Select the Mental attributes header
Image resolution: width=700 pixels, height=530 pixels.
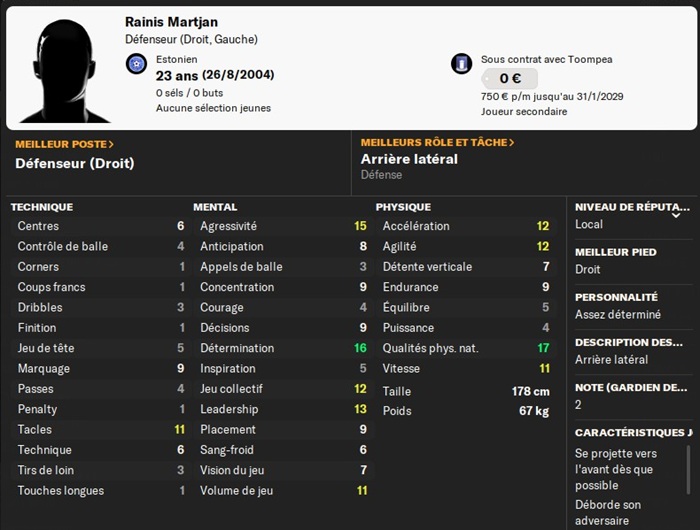point(215,207)
